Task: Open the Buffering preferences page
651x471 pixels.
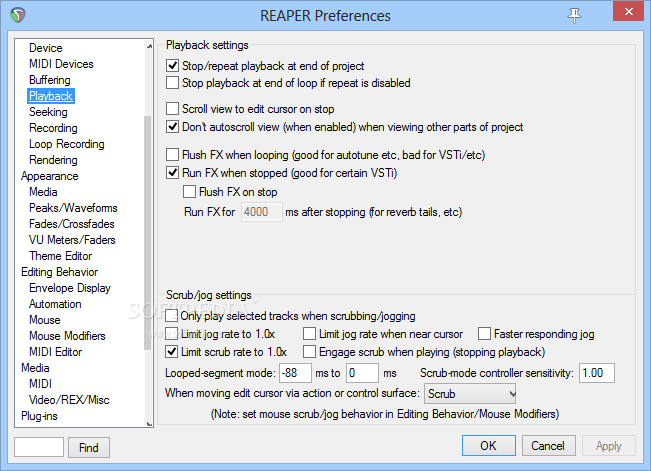Action: pyautogui.click(x=49, y=80)
